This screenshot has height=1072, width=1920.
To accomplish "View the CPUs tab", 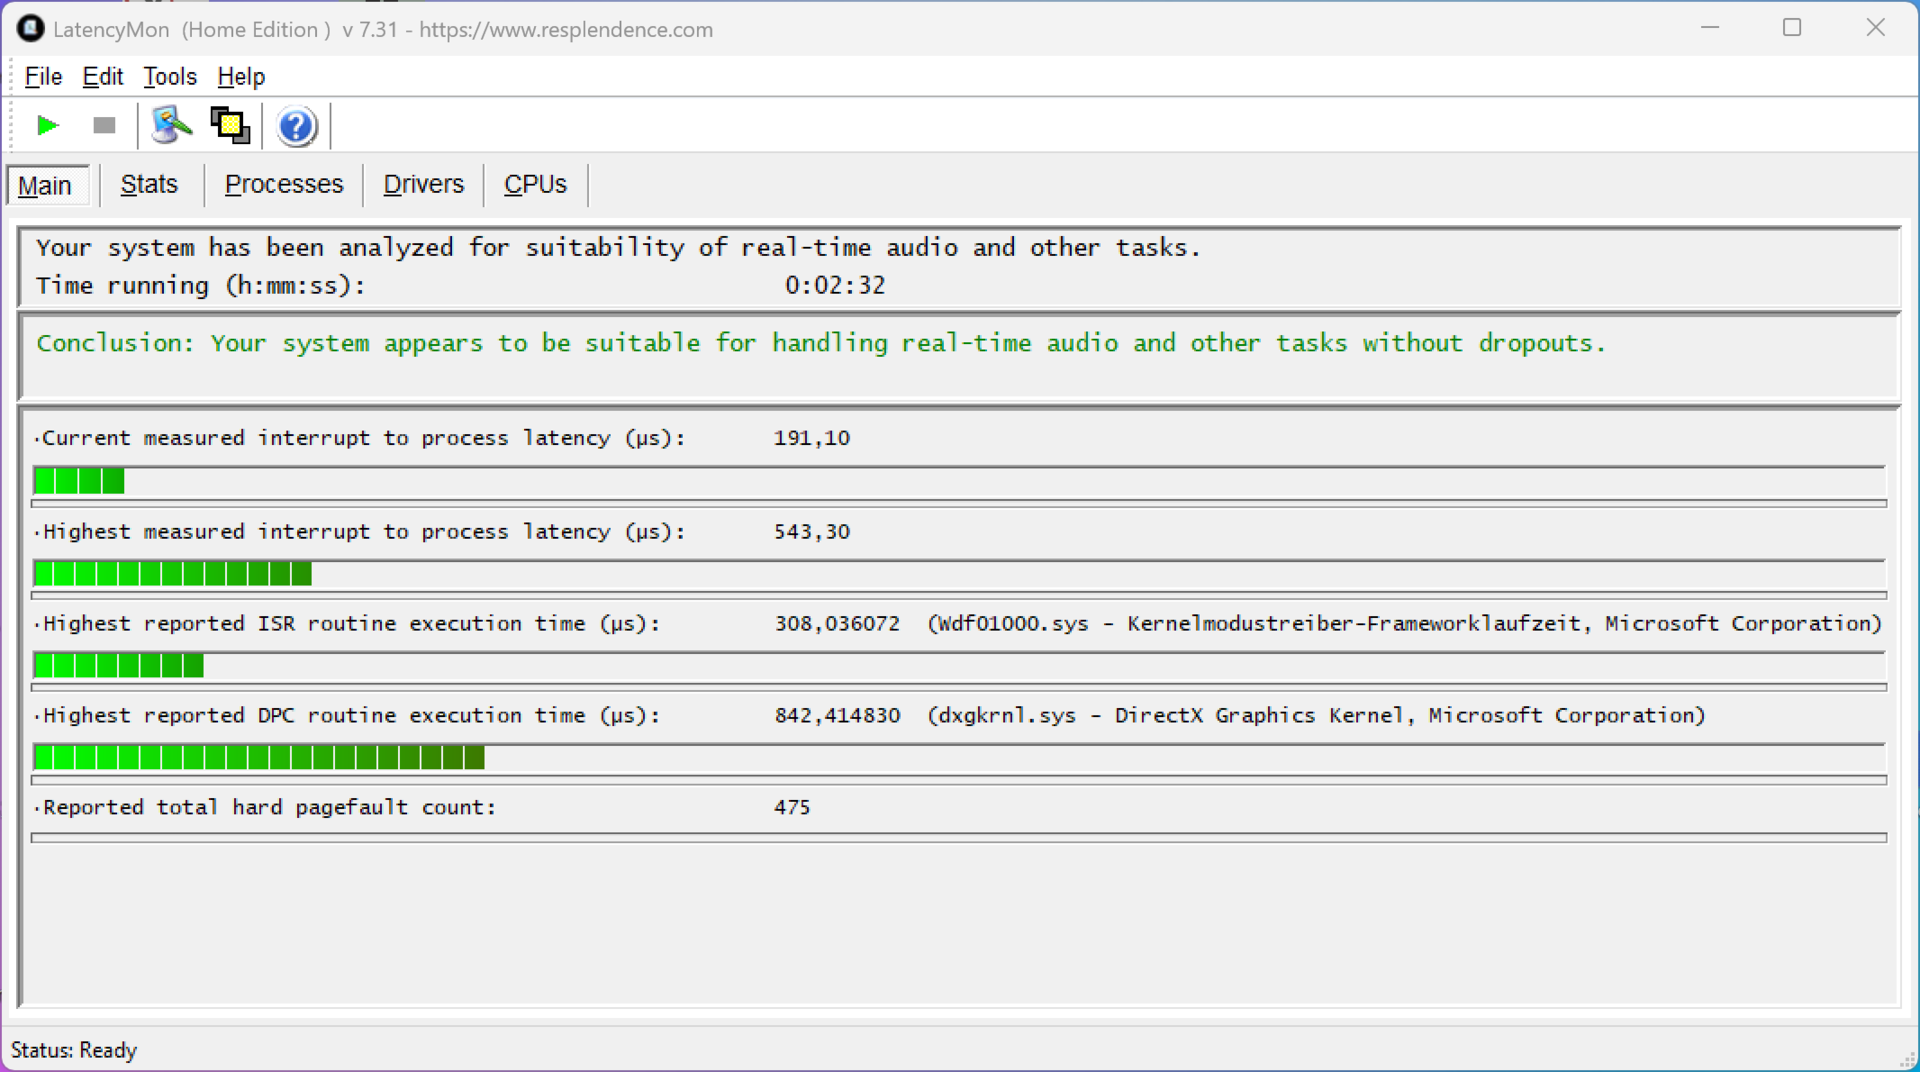I will coord(535,185).
